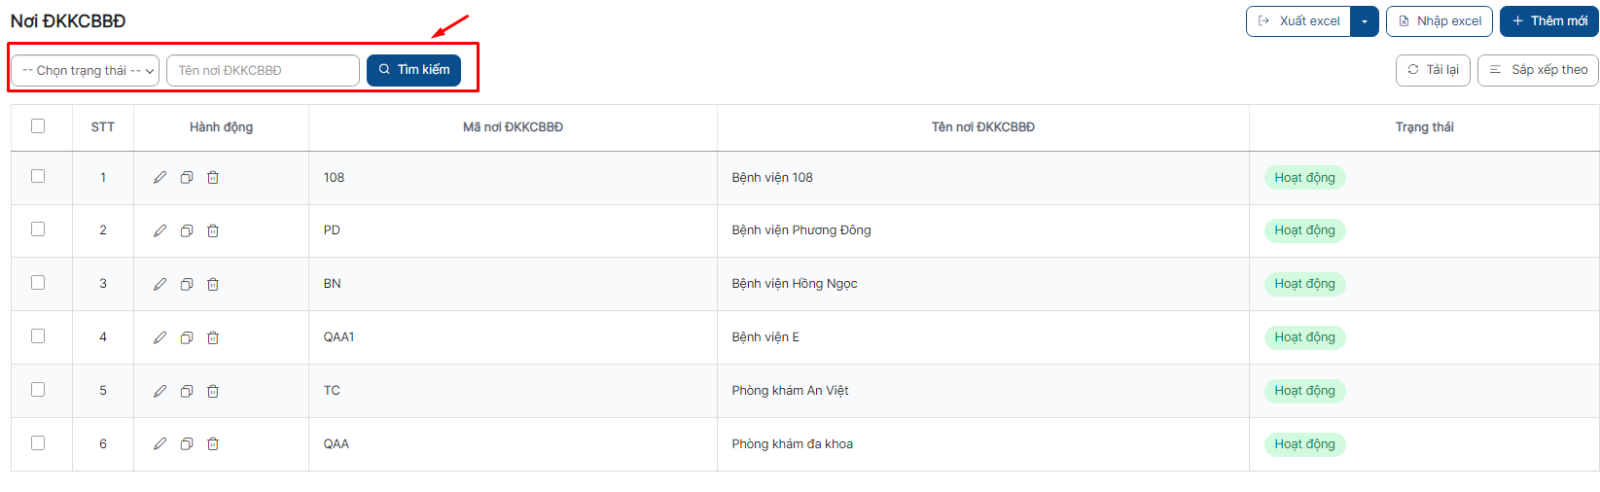1600x492 pixels.
Task: Open the Chọn trạng thái dropdown
Action: pyautogui.click(x=86, y=70)
